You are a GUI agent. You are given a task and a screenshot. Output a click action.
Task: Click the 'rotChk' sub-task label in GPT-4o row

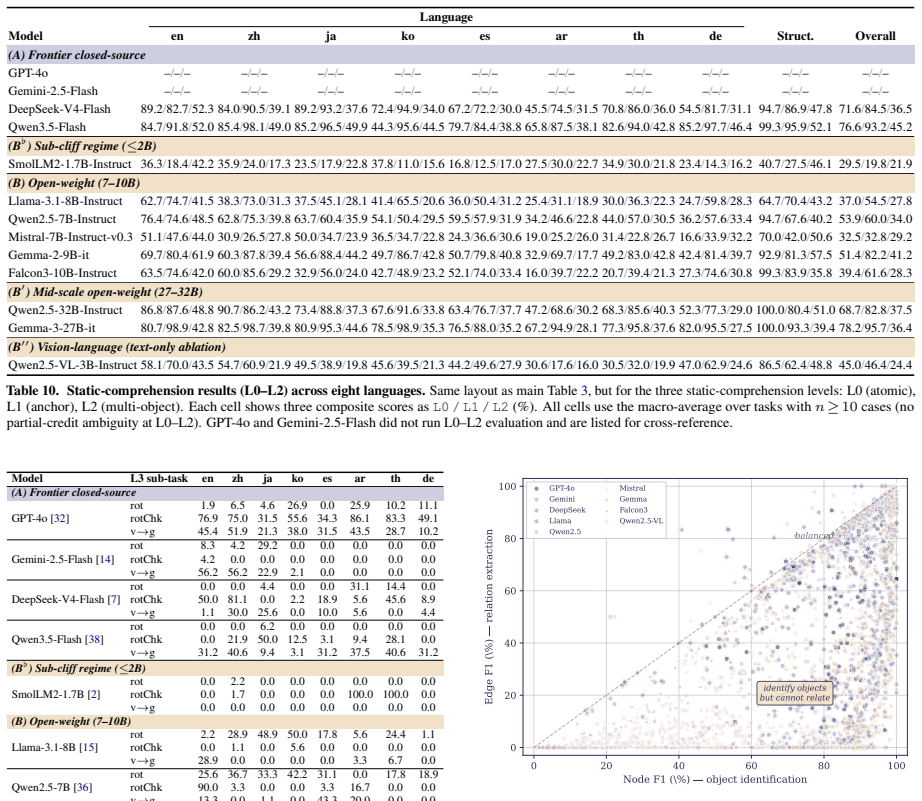click(146, 519)
